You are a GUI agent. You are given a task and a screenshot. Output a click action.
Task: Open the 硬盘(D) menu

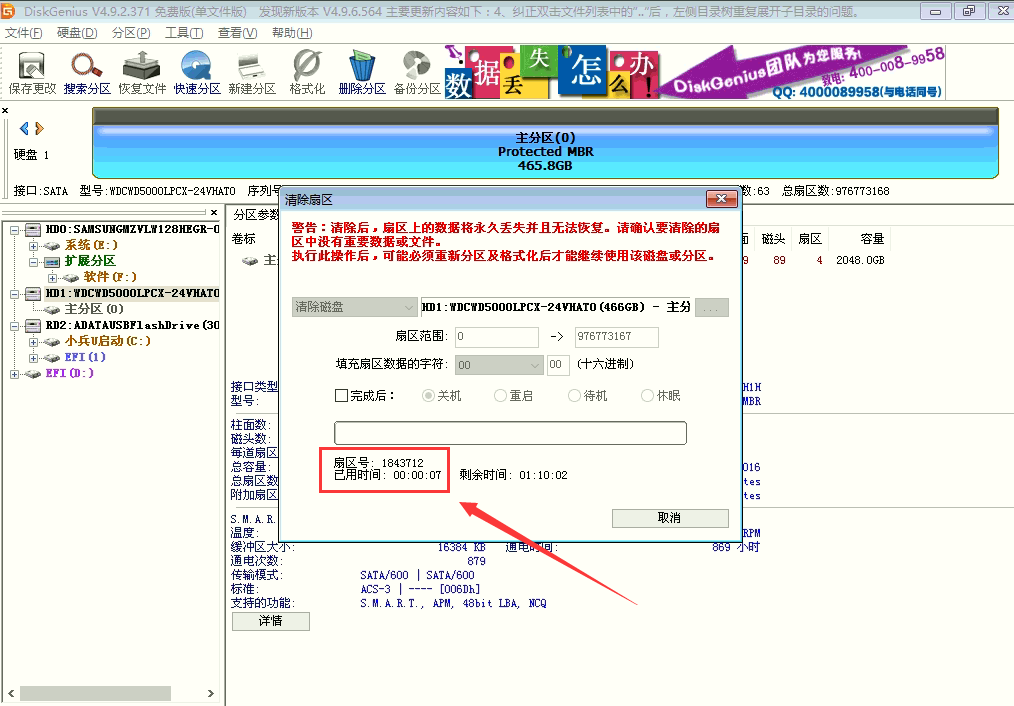[77, 32]
